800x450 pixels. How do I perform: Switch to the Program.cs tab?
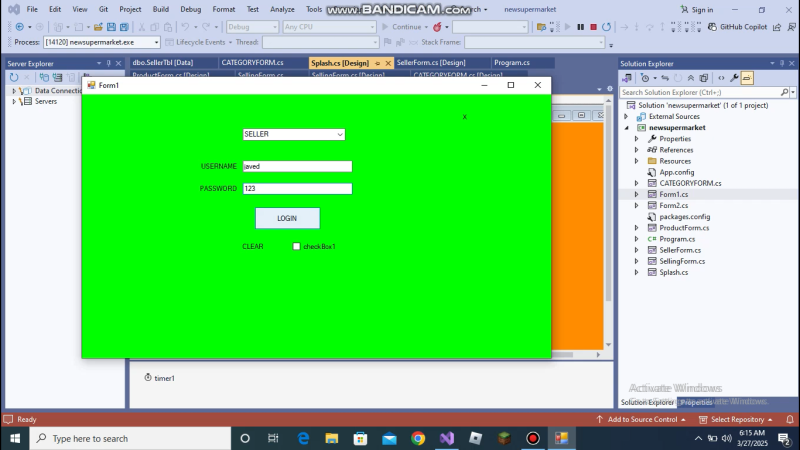pyautogui.click(x=511, y=63)
